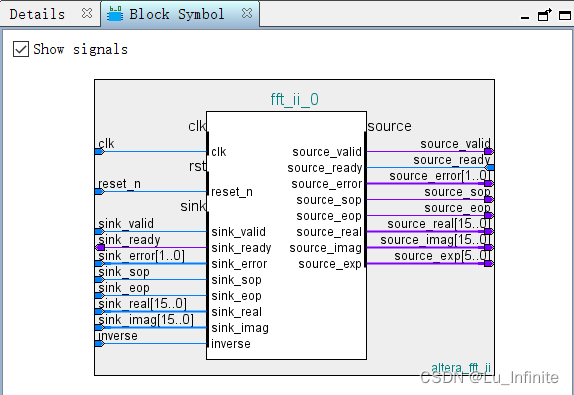This screenshot has height=395, width=574.
Task: Click the sink_eop port arrow
Action: (100, 295)
